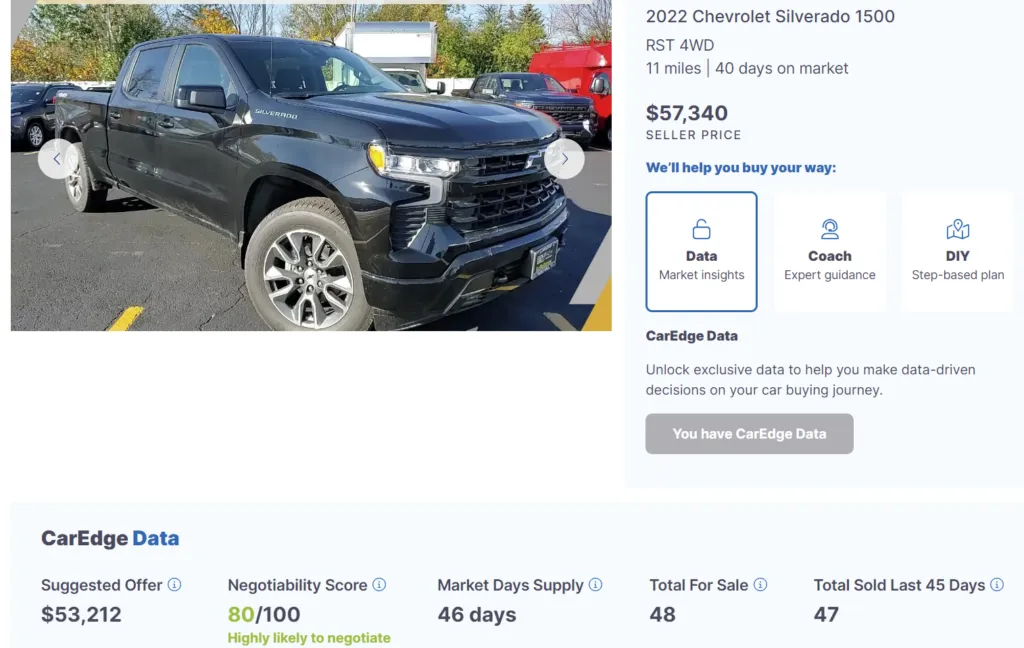
Task: Click the 80/100 negotiability score value
Action: pos(263,614)
